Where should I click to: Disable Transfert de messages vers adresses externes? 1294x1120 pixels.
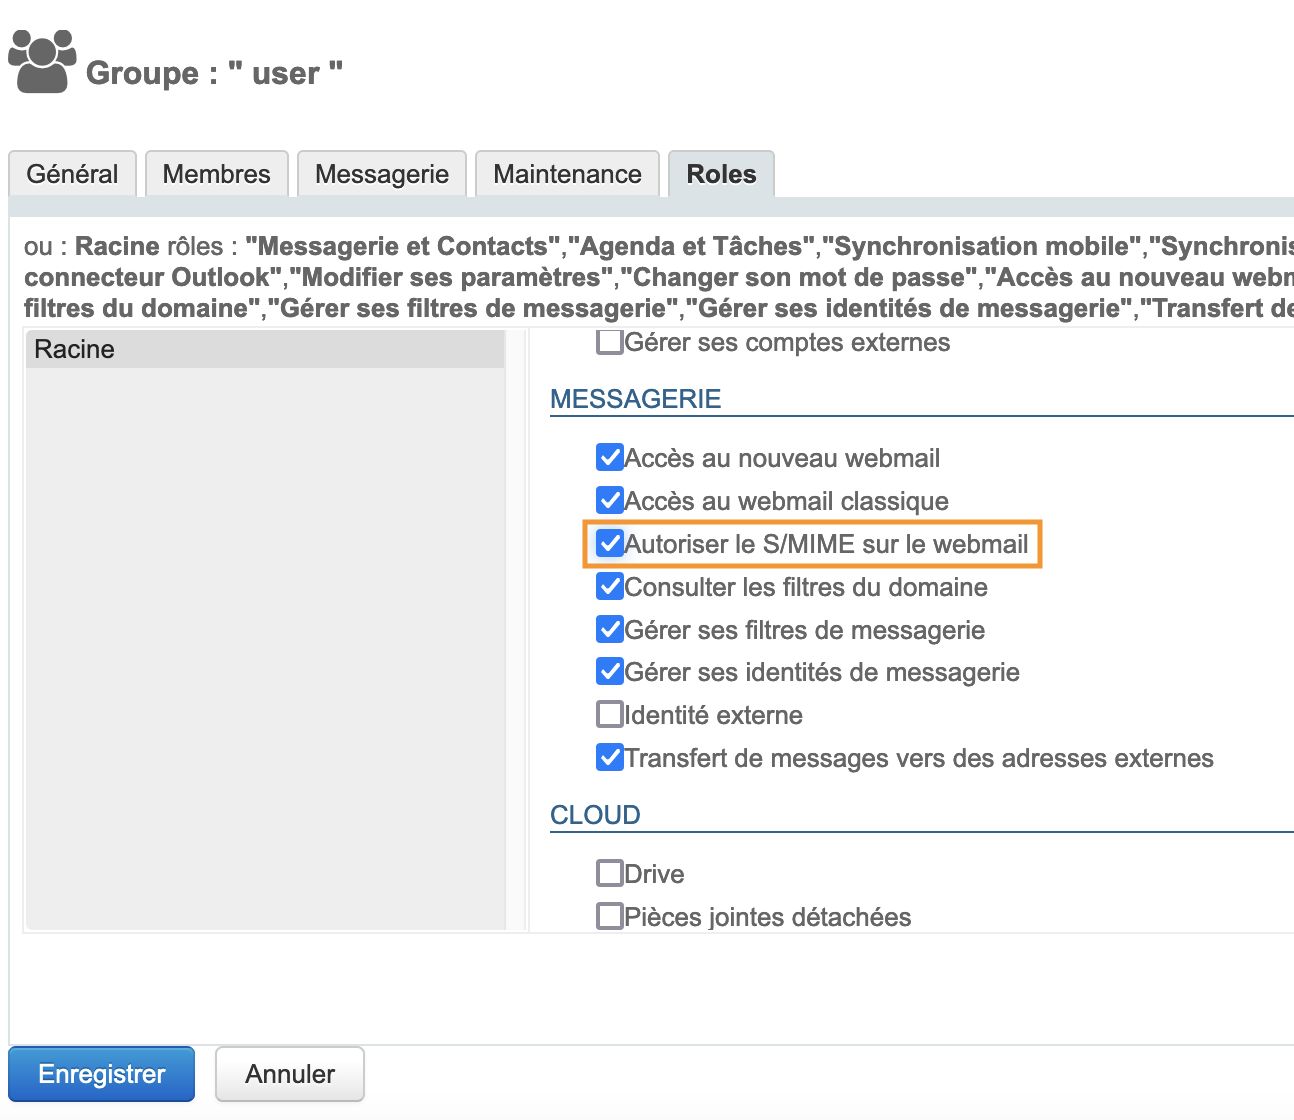tap(609, 757)
